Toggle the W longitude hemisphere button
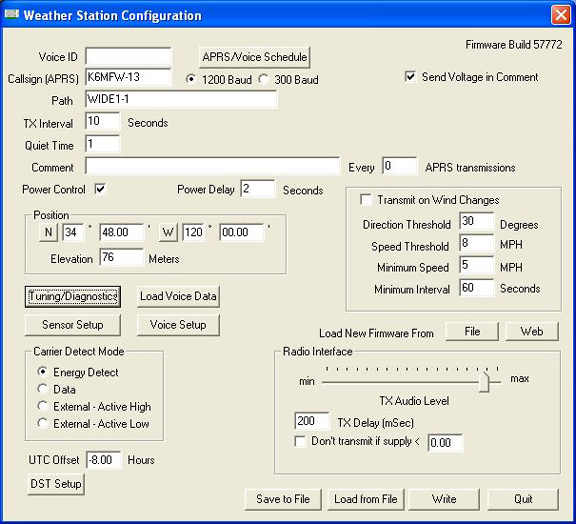The height and width of the screenshot is (524, 576). (168, 232)
